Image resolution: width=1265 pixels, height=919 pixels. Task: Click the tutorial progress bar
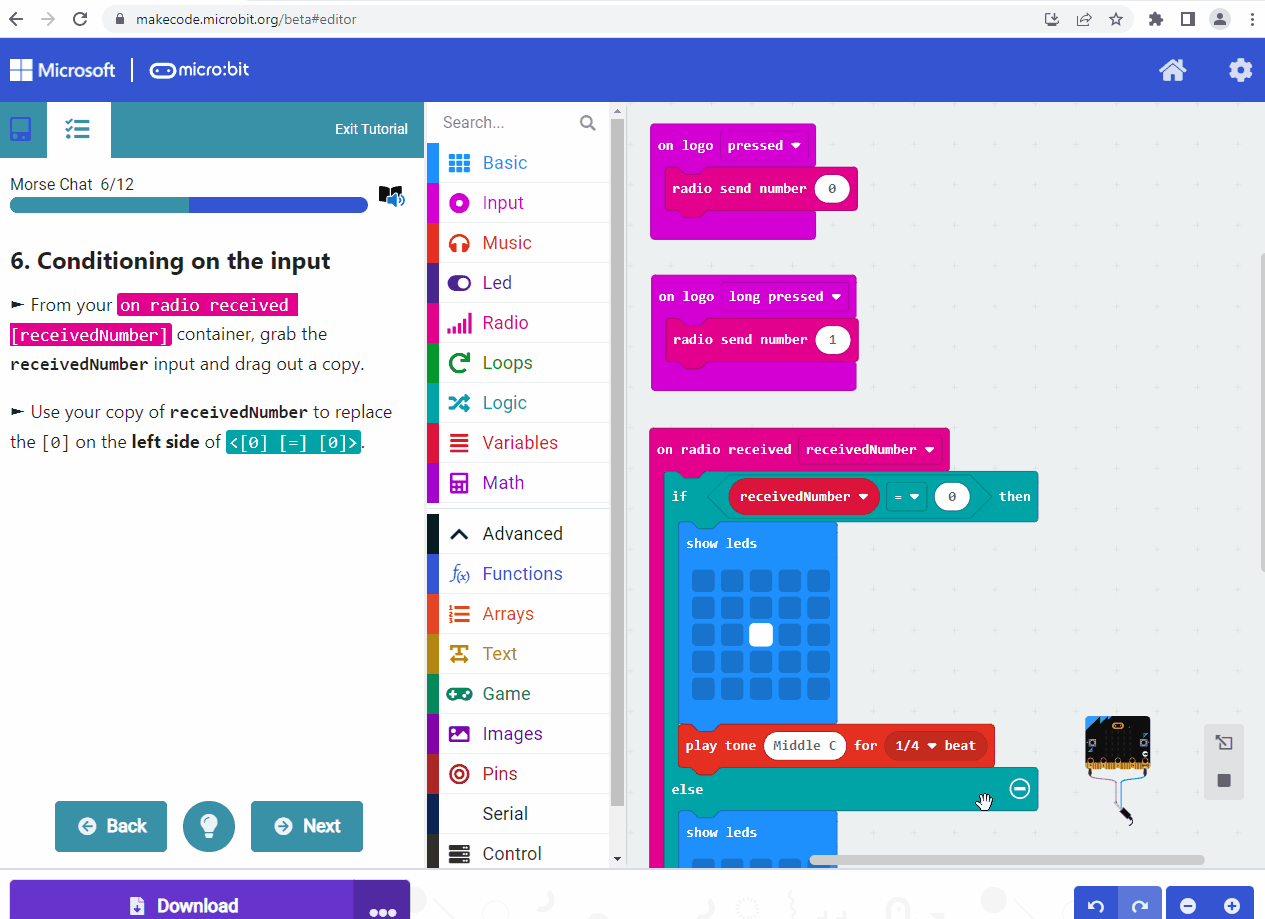(188, 205)
